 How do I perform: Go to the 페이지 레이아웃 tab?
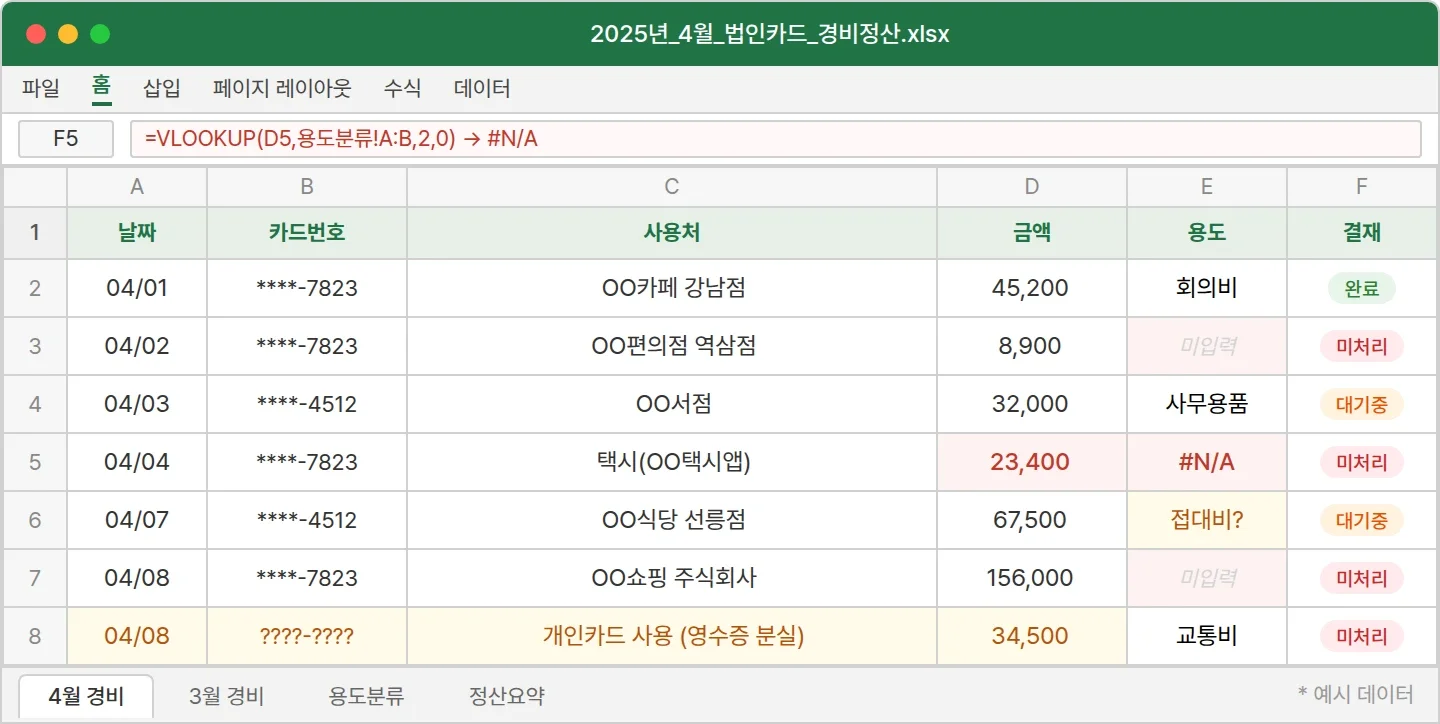point(282,89)
